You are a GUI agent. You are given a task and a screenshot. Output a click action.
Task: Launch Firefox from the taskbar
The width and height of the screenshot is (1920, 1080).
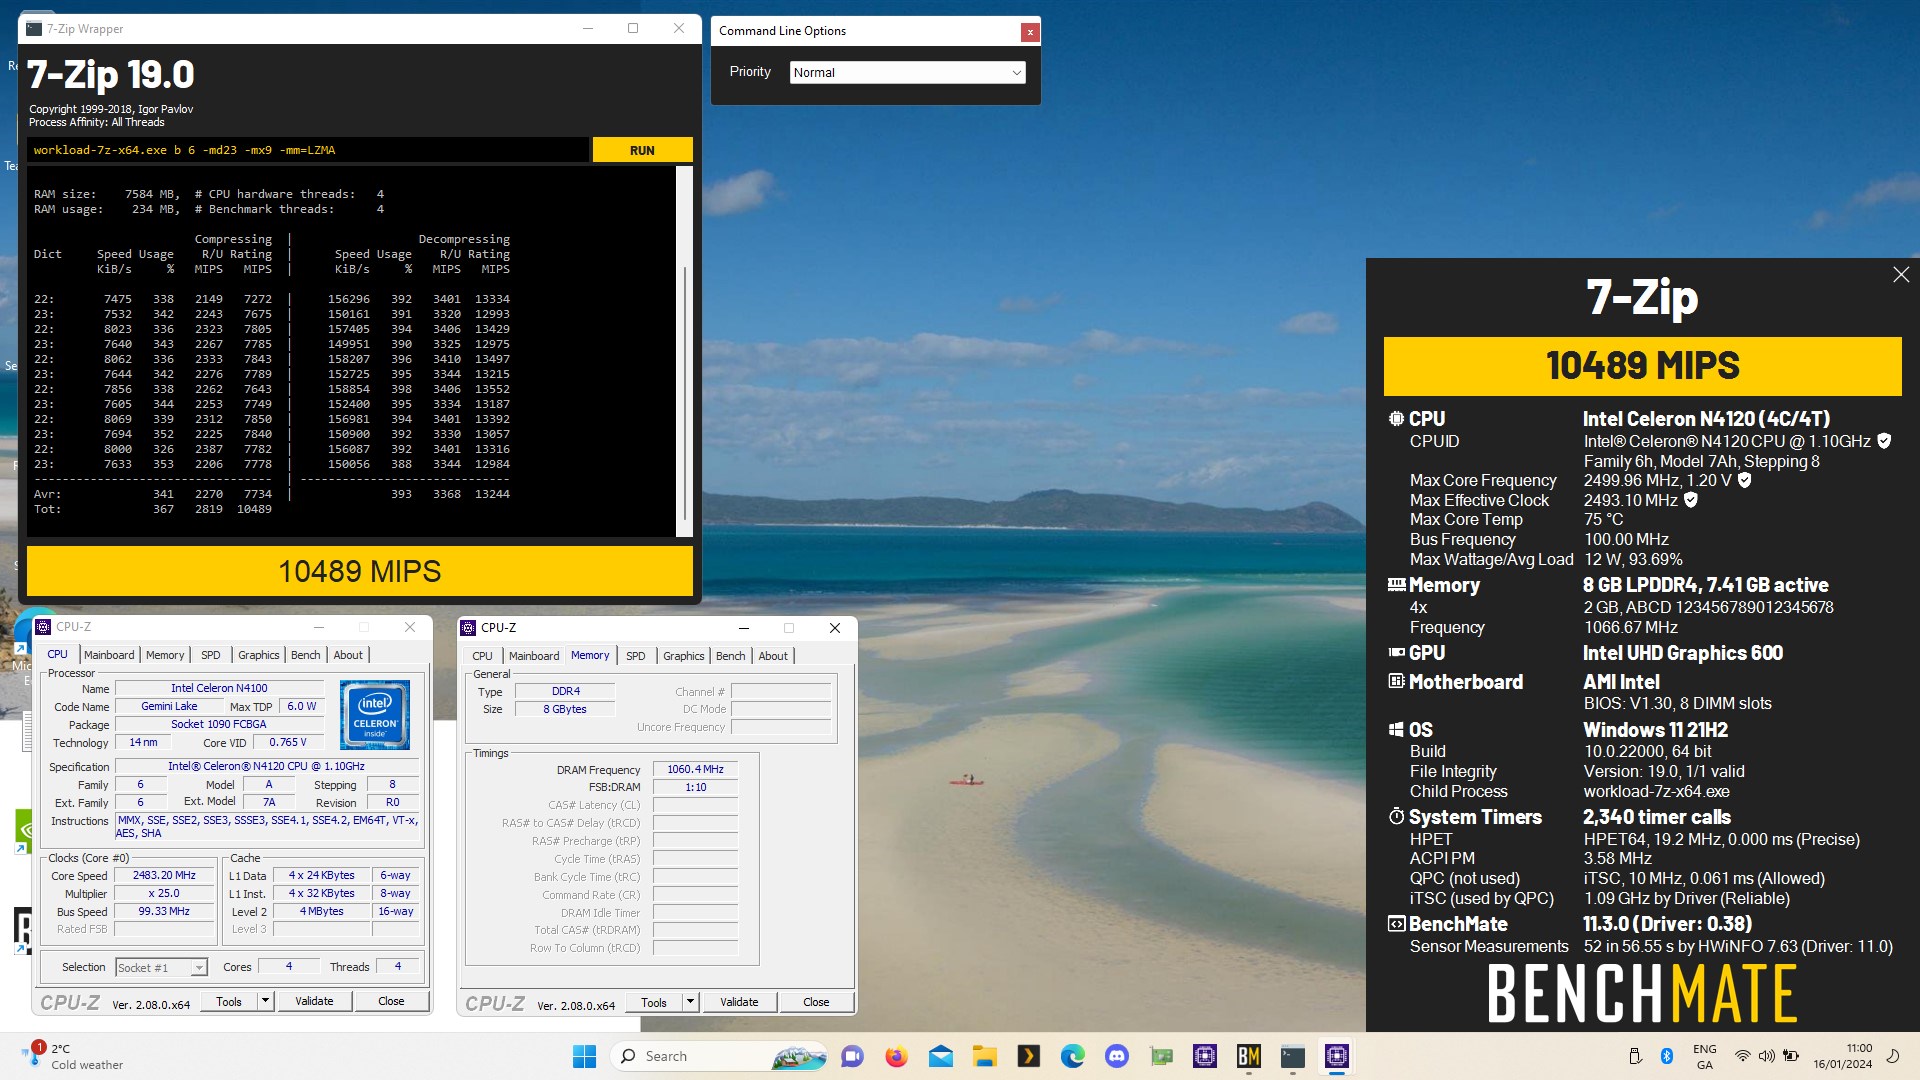896,1056
